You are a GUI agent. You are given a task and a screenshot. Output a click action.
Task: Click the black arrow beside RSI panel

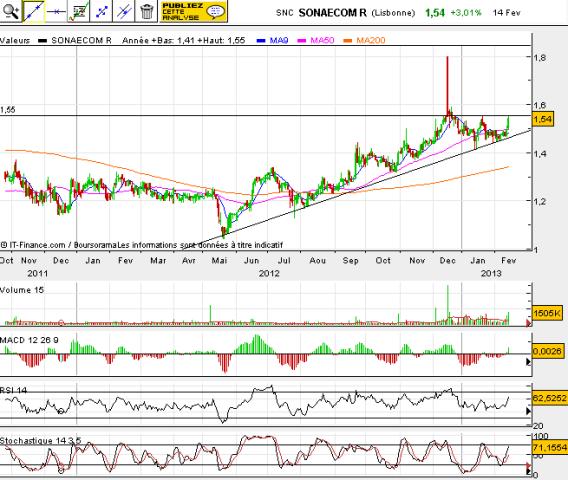pyautogui.click(x=529, y=411)
